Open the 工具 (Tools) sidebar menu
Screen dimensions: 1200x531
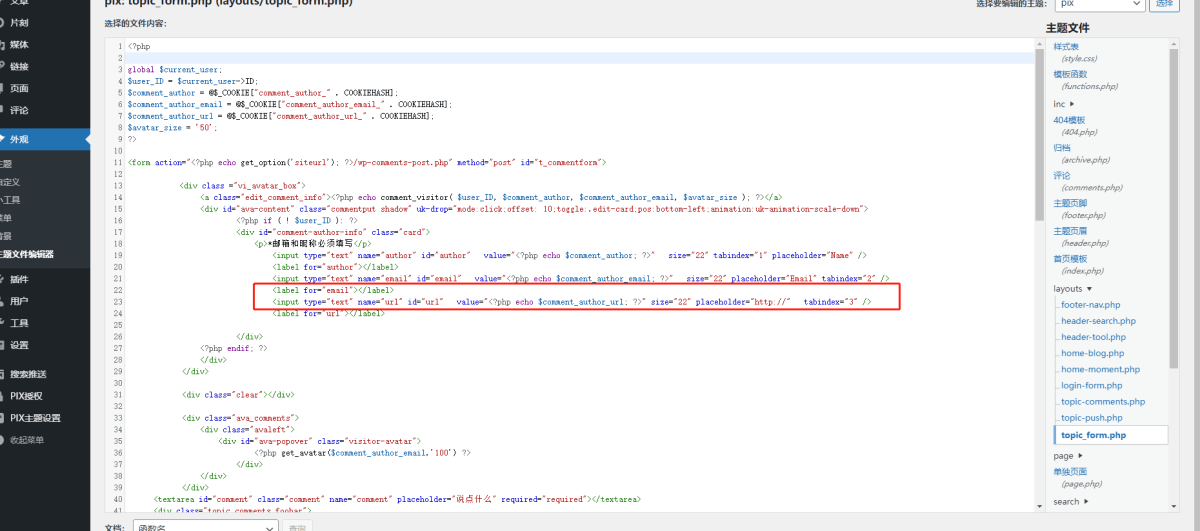[x=19, y=323]
